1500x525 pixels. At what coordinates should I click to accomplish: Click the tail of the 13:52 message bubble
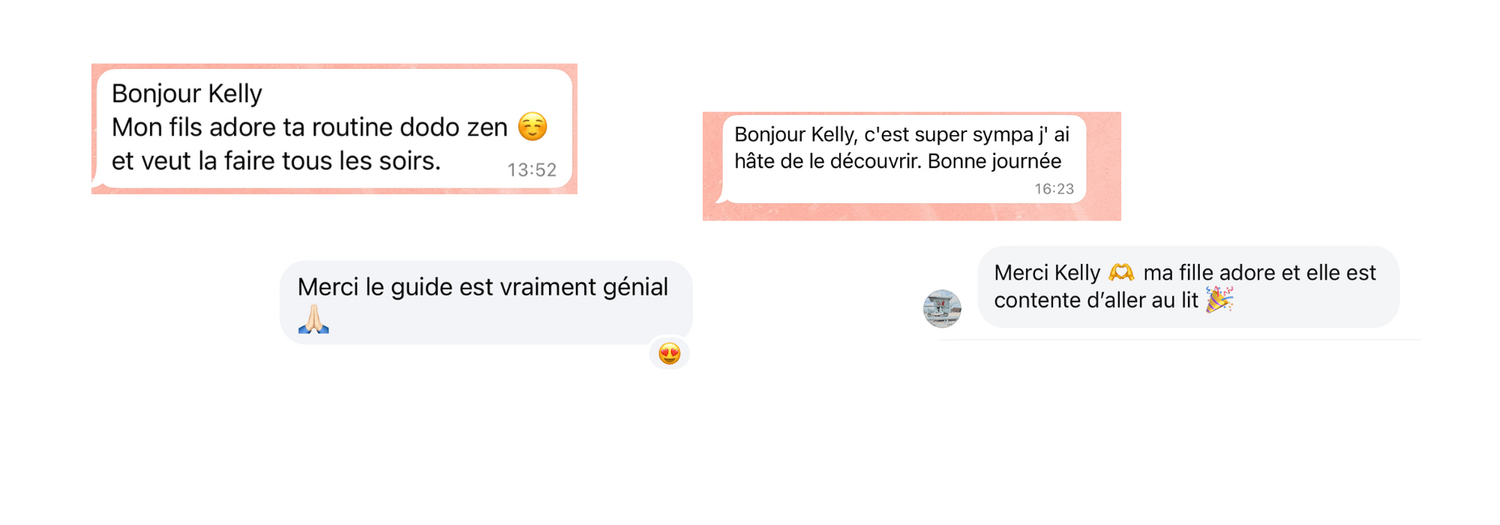98,182
